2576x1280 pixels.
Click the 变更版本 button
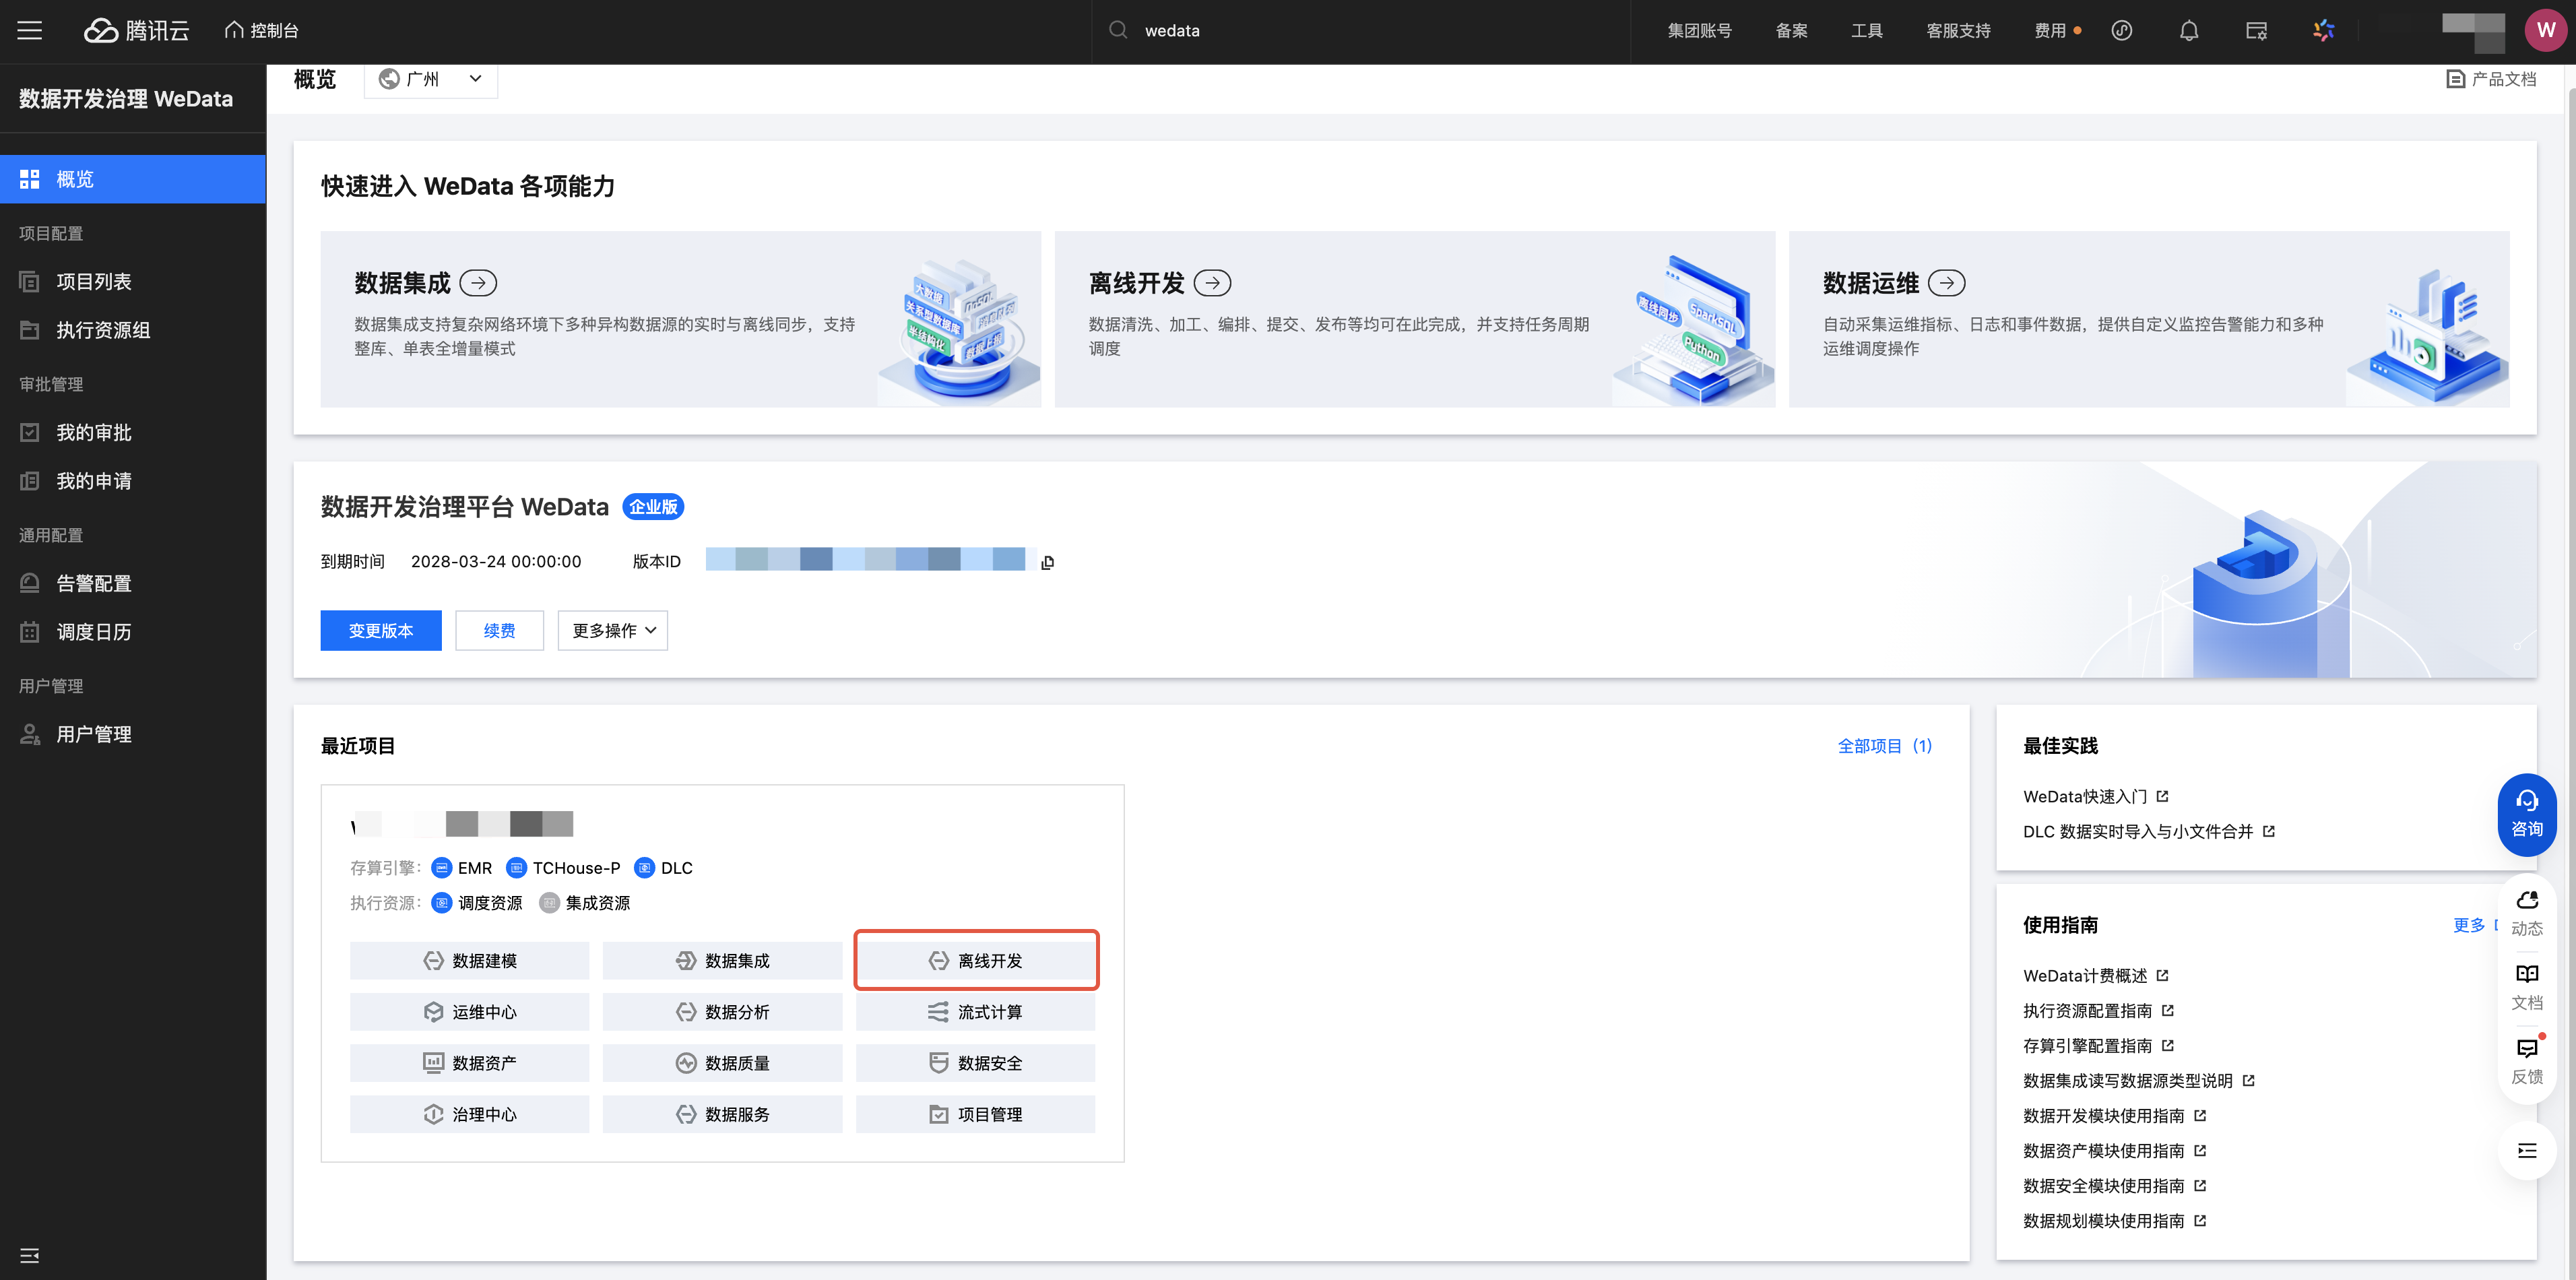point(380,630)
